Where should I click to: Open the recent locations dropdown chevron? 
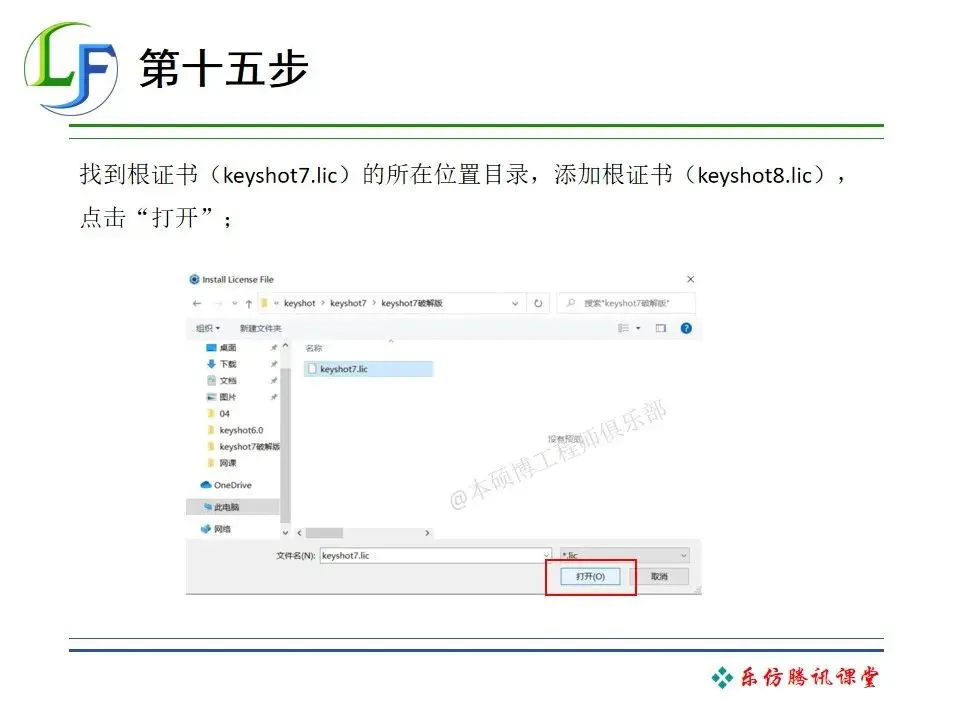(x=234, y=303)
